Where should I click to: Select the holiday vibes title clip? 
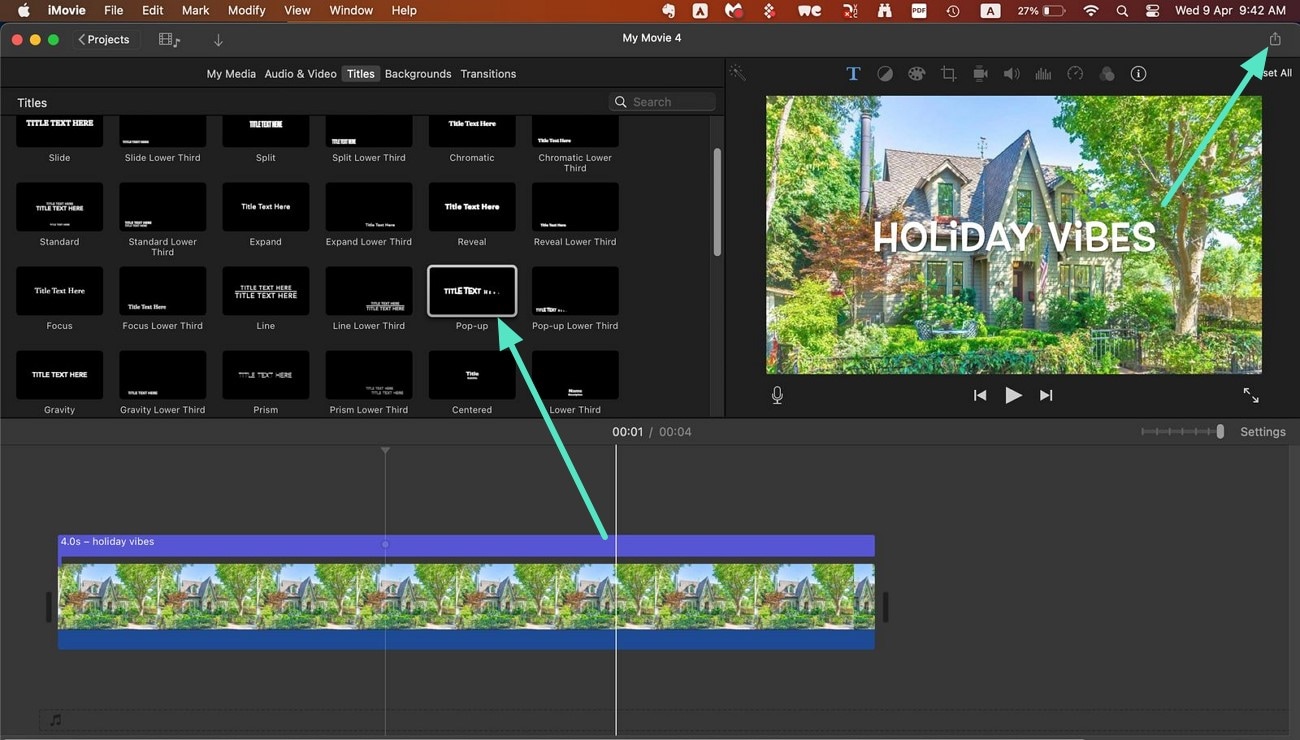coord(466,545)
